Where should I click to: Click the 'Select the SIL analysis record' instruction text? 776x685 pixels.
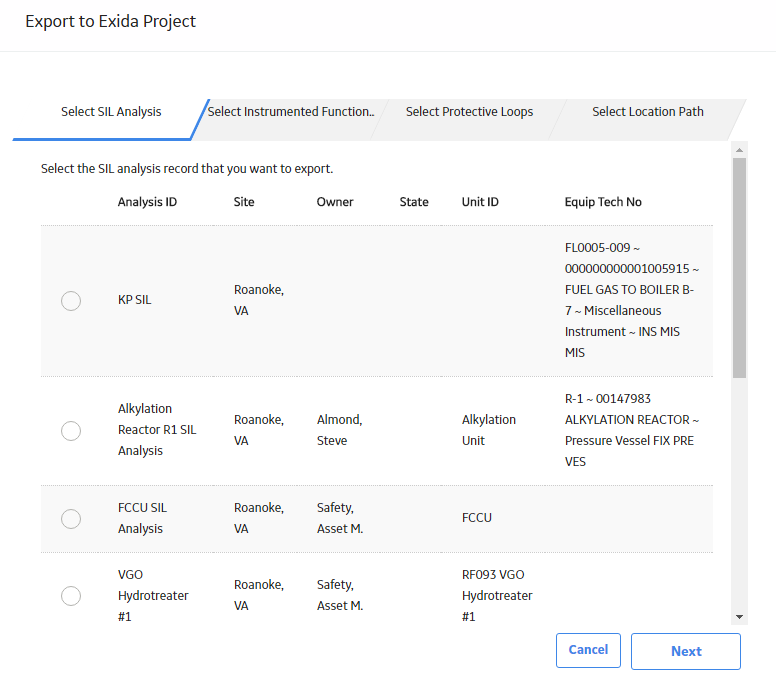click(x=187, y=169)
